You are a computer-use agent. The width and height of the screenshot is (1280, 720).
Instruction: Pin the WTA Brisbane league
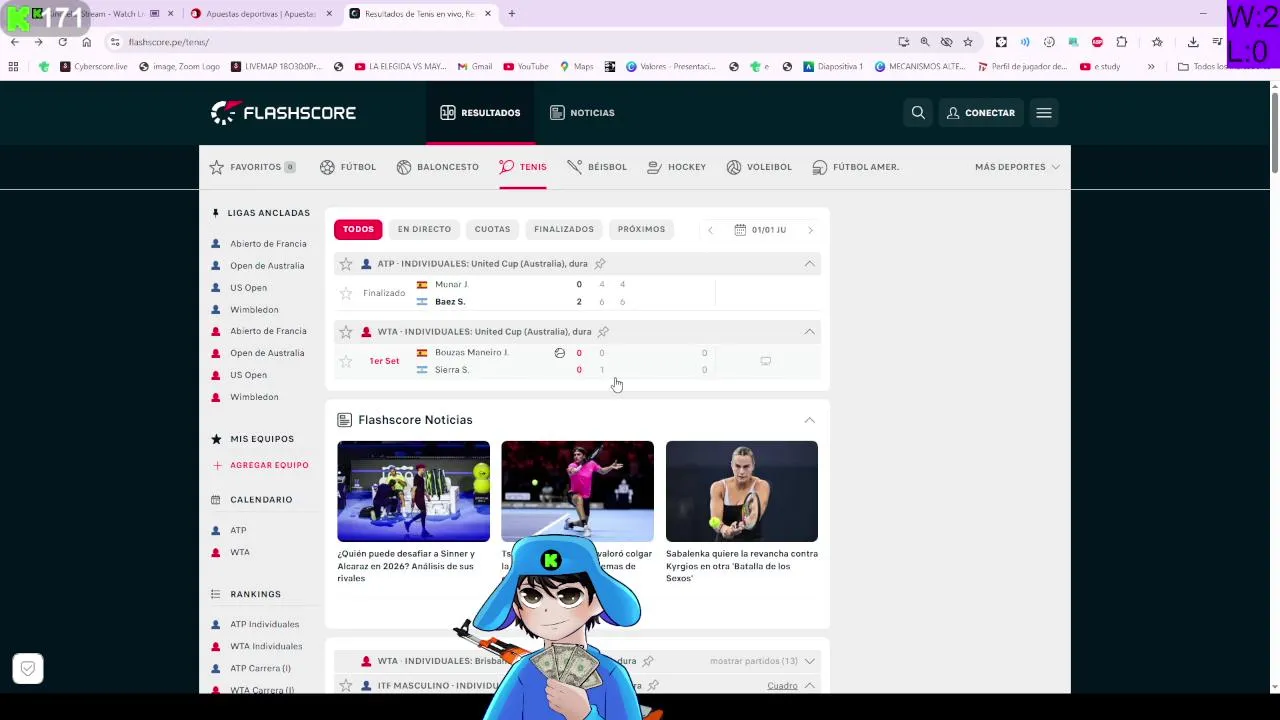[648, 661]
